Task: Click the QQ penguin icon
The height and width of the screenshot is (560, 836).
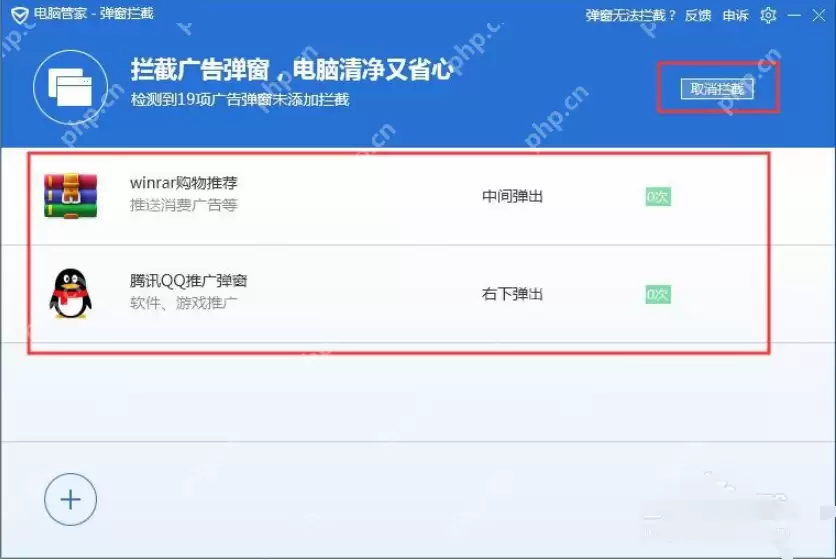Action: point(70,293)
